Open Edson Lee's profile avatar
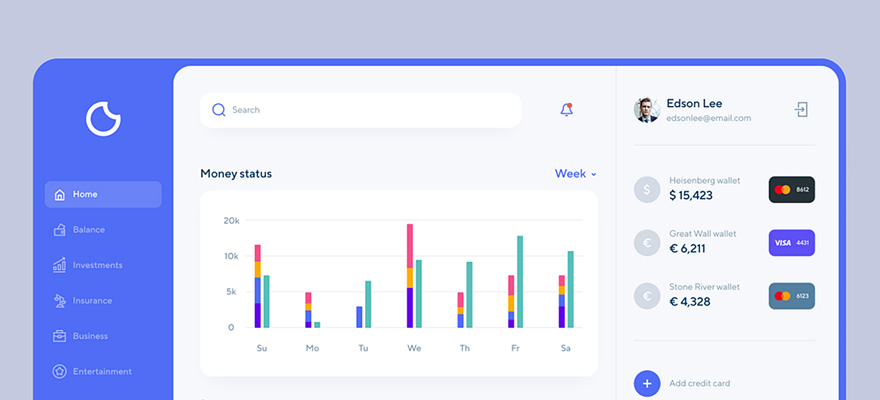Screen dimensions: 880x400 tap(647, 110)
